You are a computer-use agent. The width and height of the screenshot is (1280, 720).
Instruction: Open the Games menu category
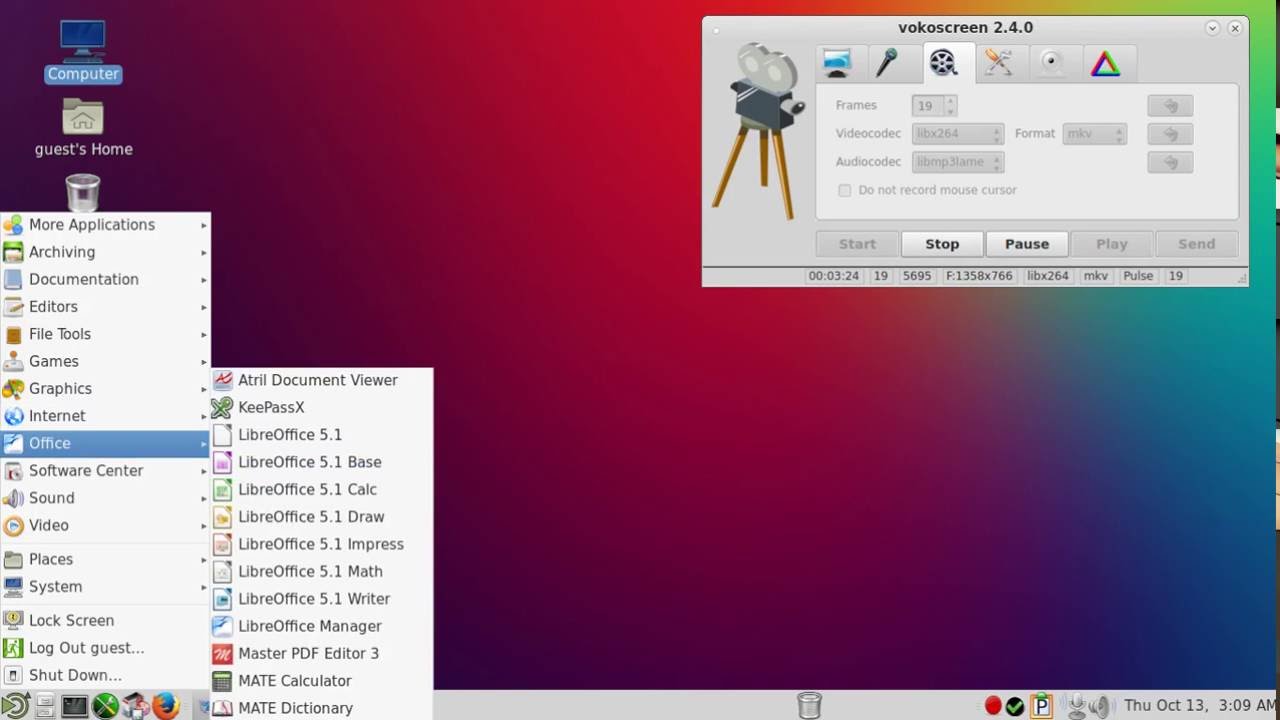(105, 361)
